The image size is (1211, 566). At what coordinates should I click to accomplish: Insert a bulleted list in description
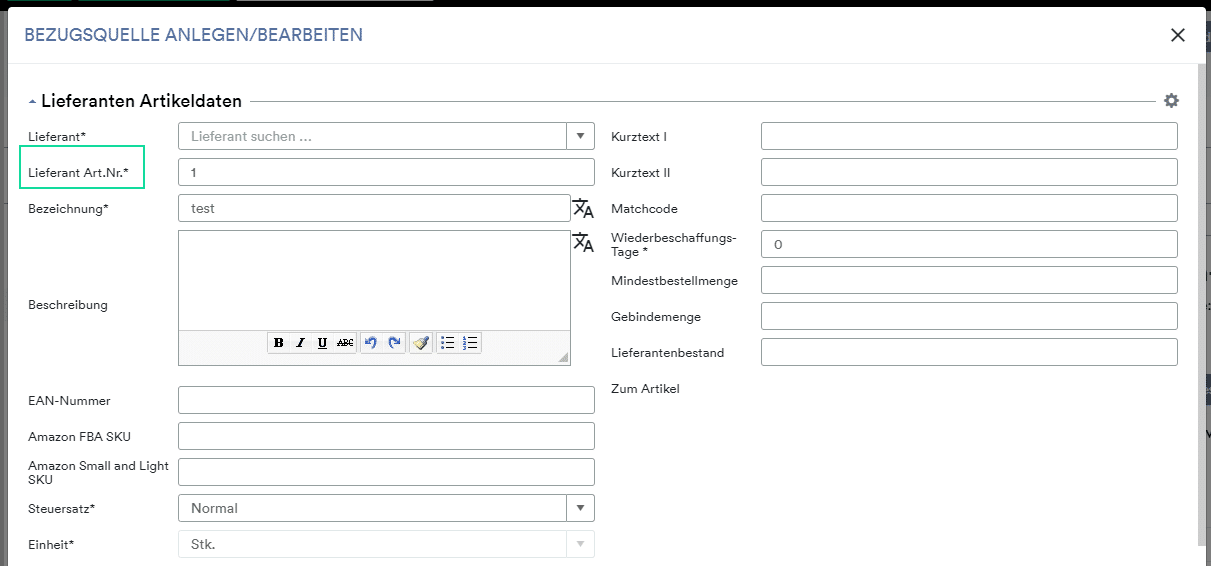(448, 343)
